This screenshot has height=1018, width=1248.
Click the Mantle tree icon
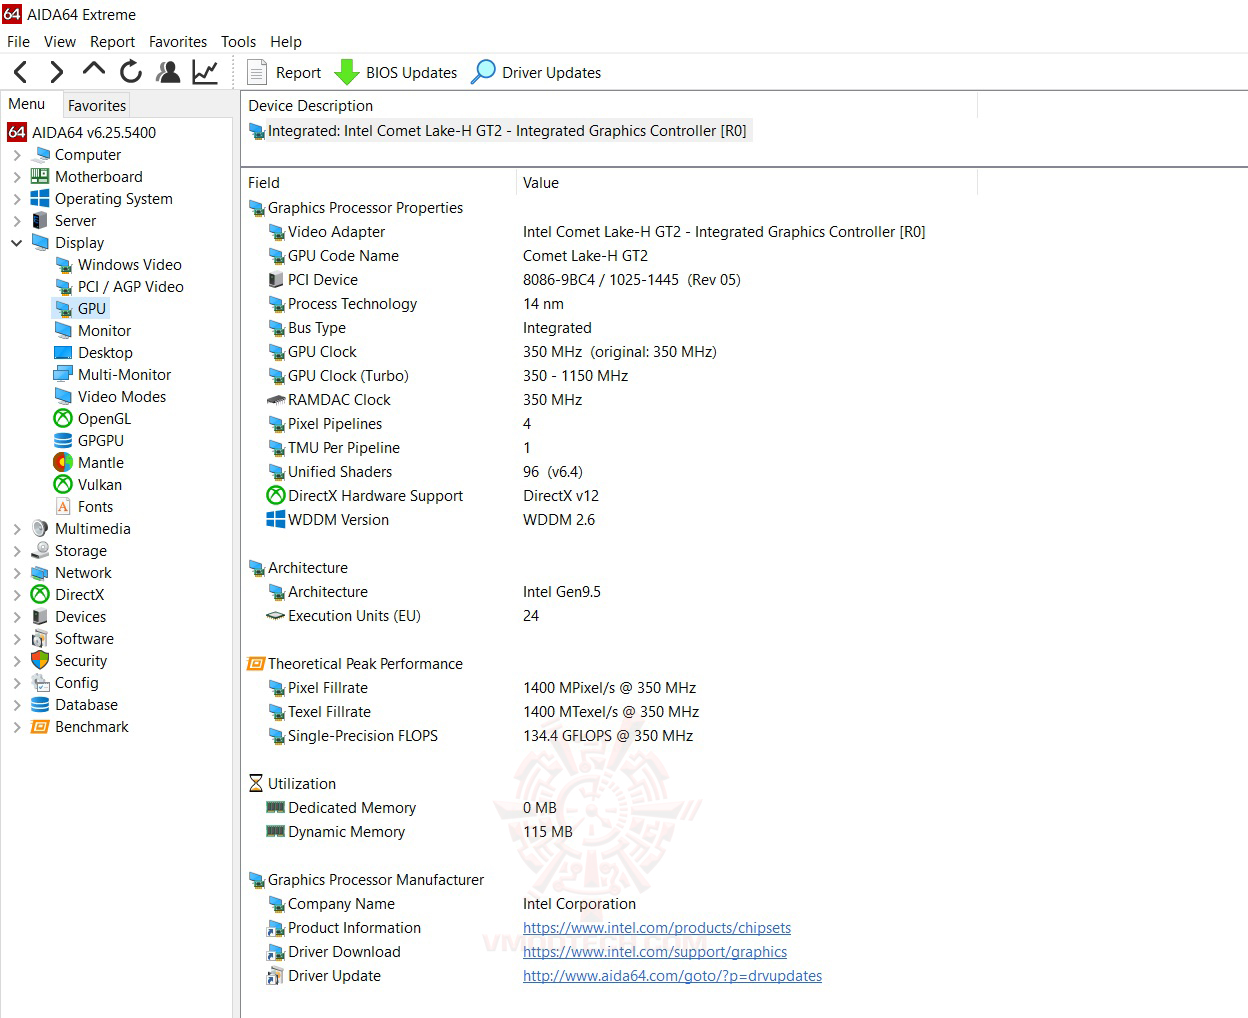click(x=63, y=463)
